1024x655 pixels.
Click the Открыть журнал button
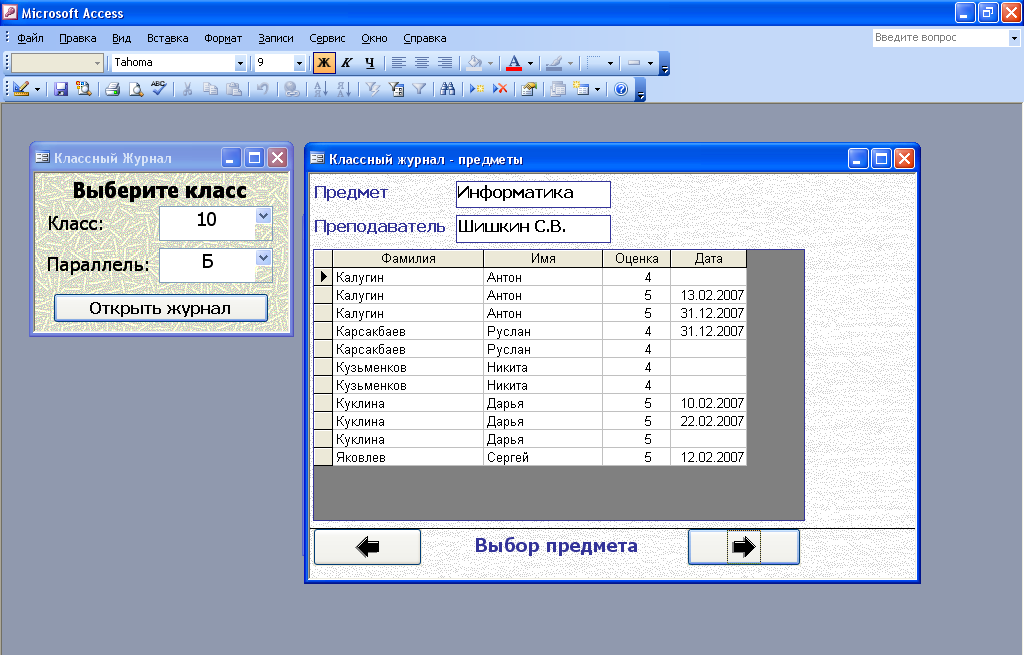161,308
